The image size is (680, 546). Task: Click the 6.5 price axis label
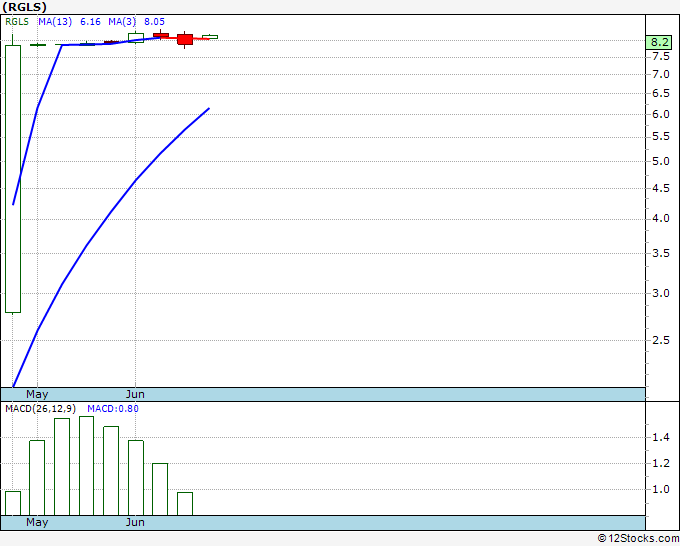coord(661,94)
